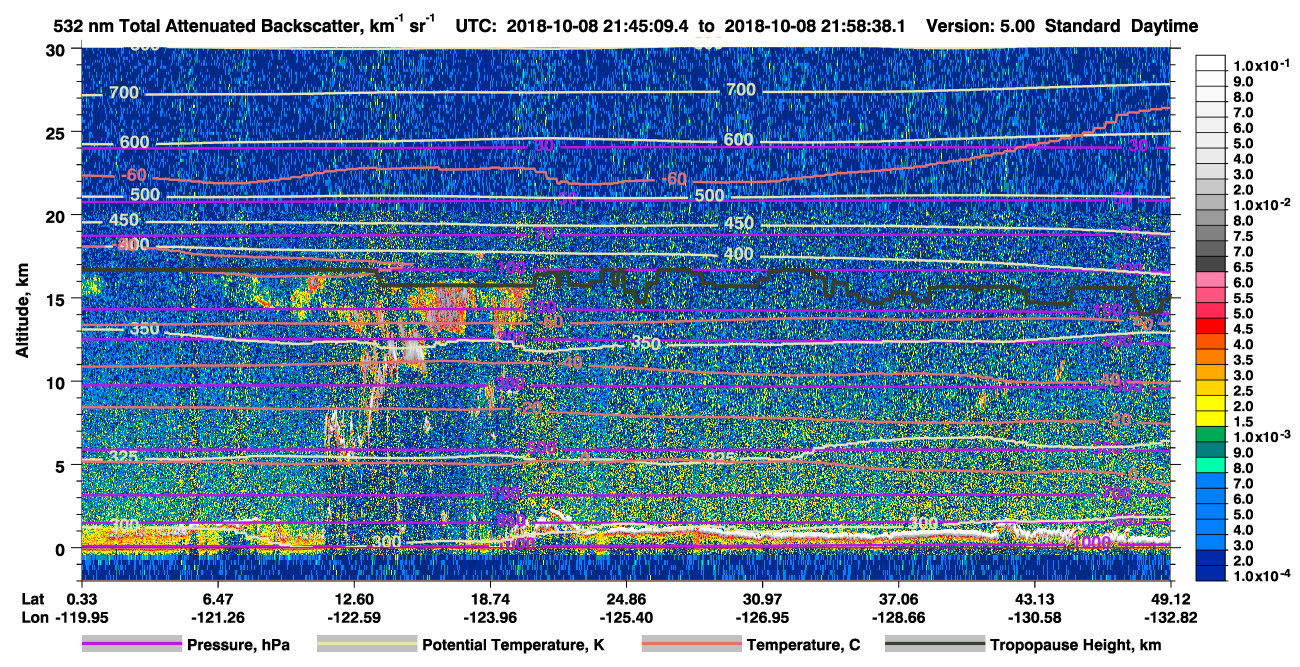Click latitude value '49.12'
The width and height of the screenshot is (1300, 667).
(x=1171, y=599)
